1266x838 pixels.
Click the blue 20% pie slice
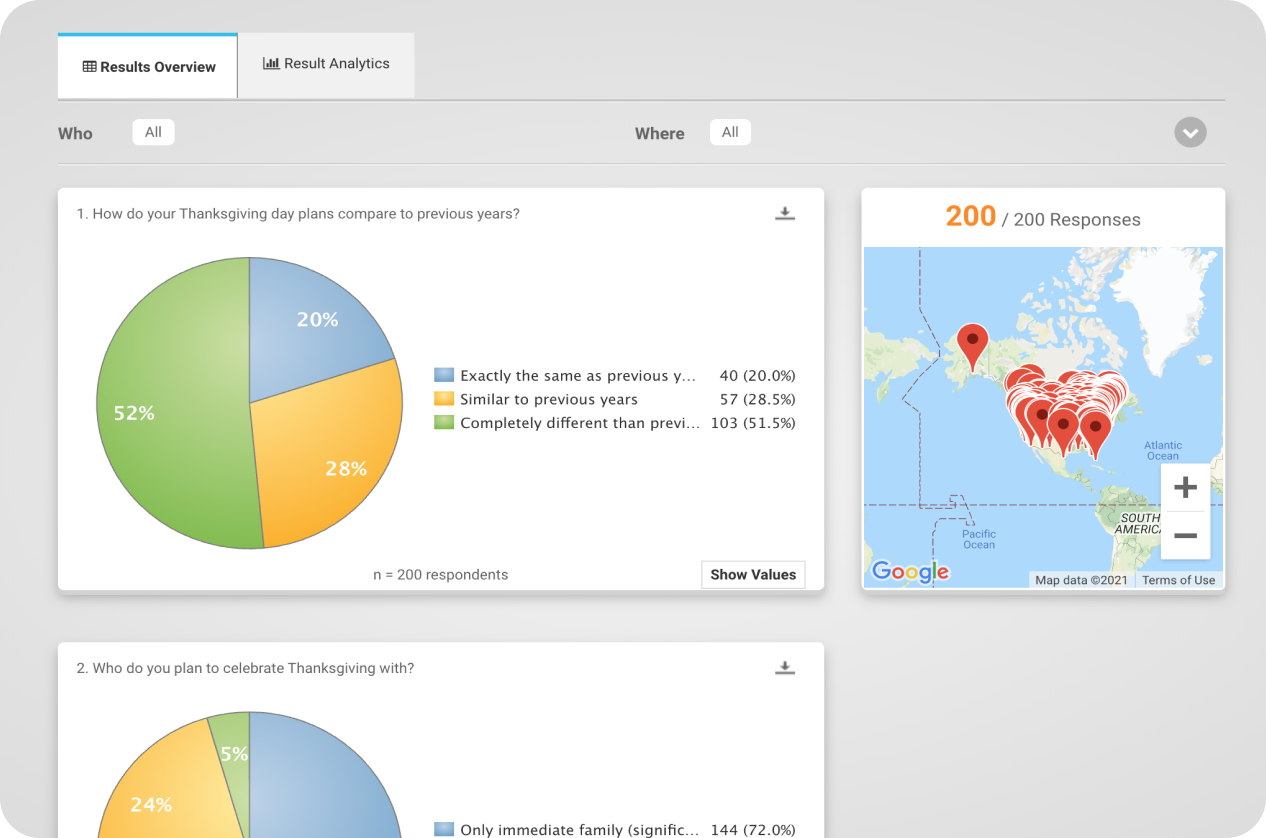coord(316,320)
